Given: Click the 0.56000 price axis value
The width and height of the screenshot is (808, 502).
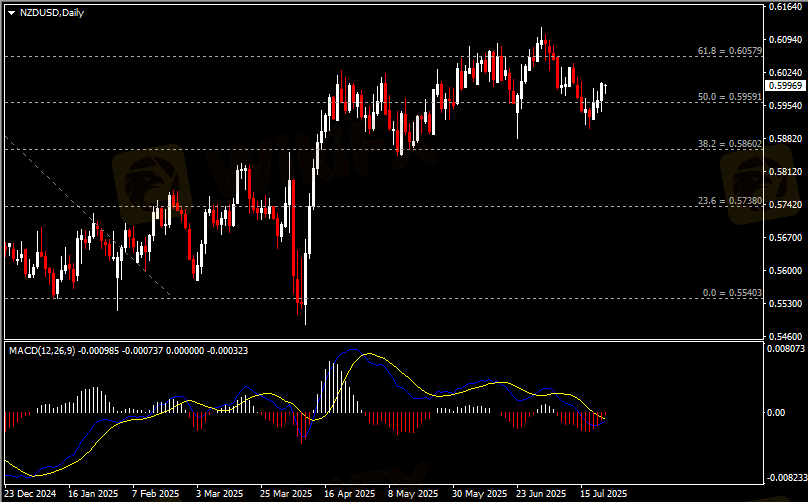Looking at the screenshot, I should tap(785, 271).
